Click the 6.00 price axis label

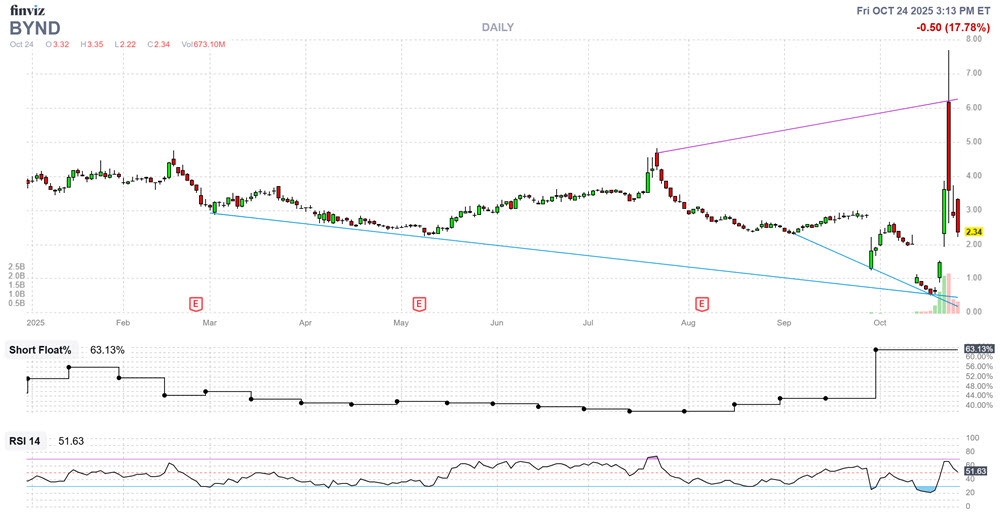point(974,108)
